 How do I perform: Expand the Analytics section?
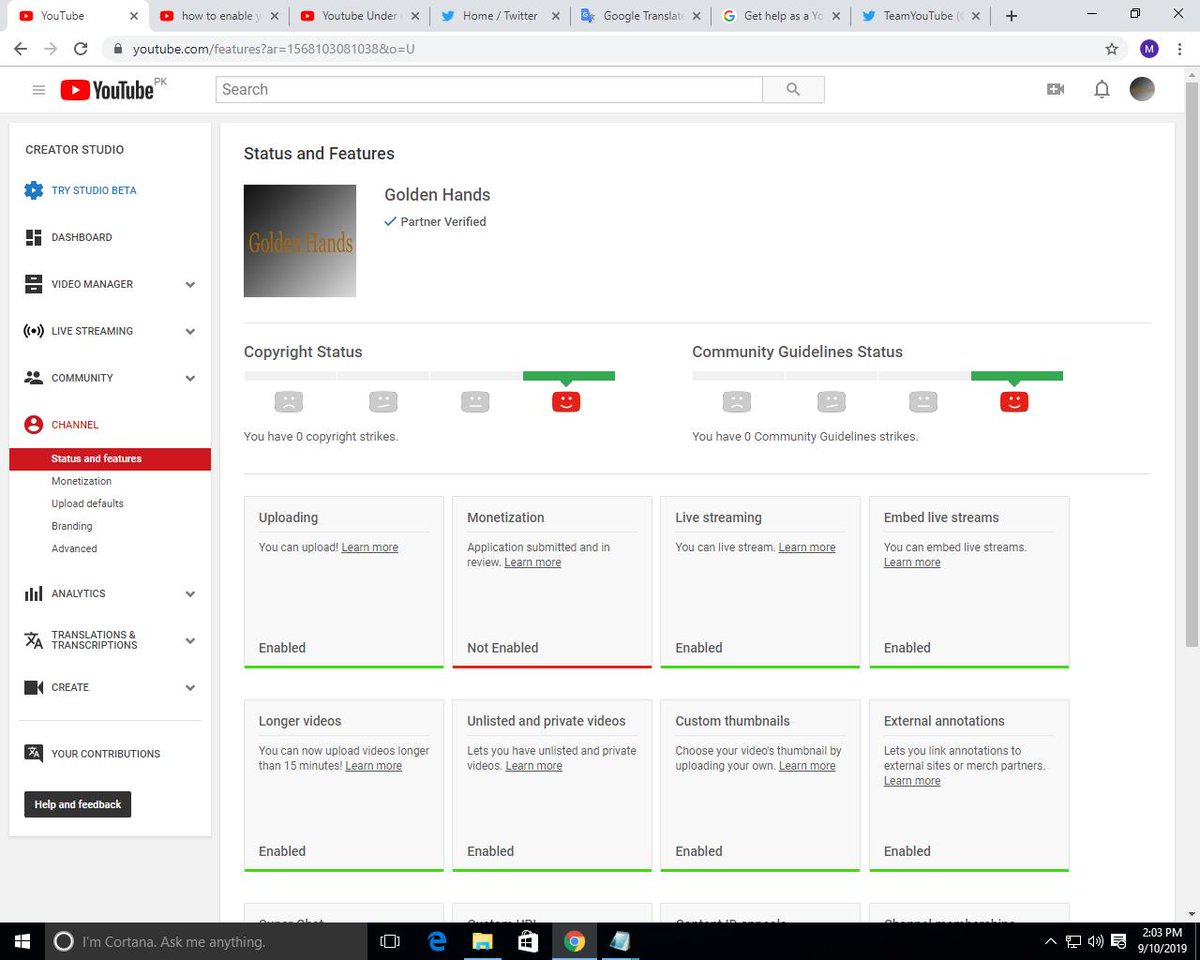[190, 594]
